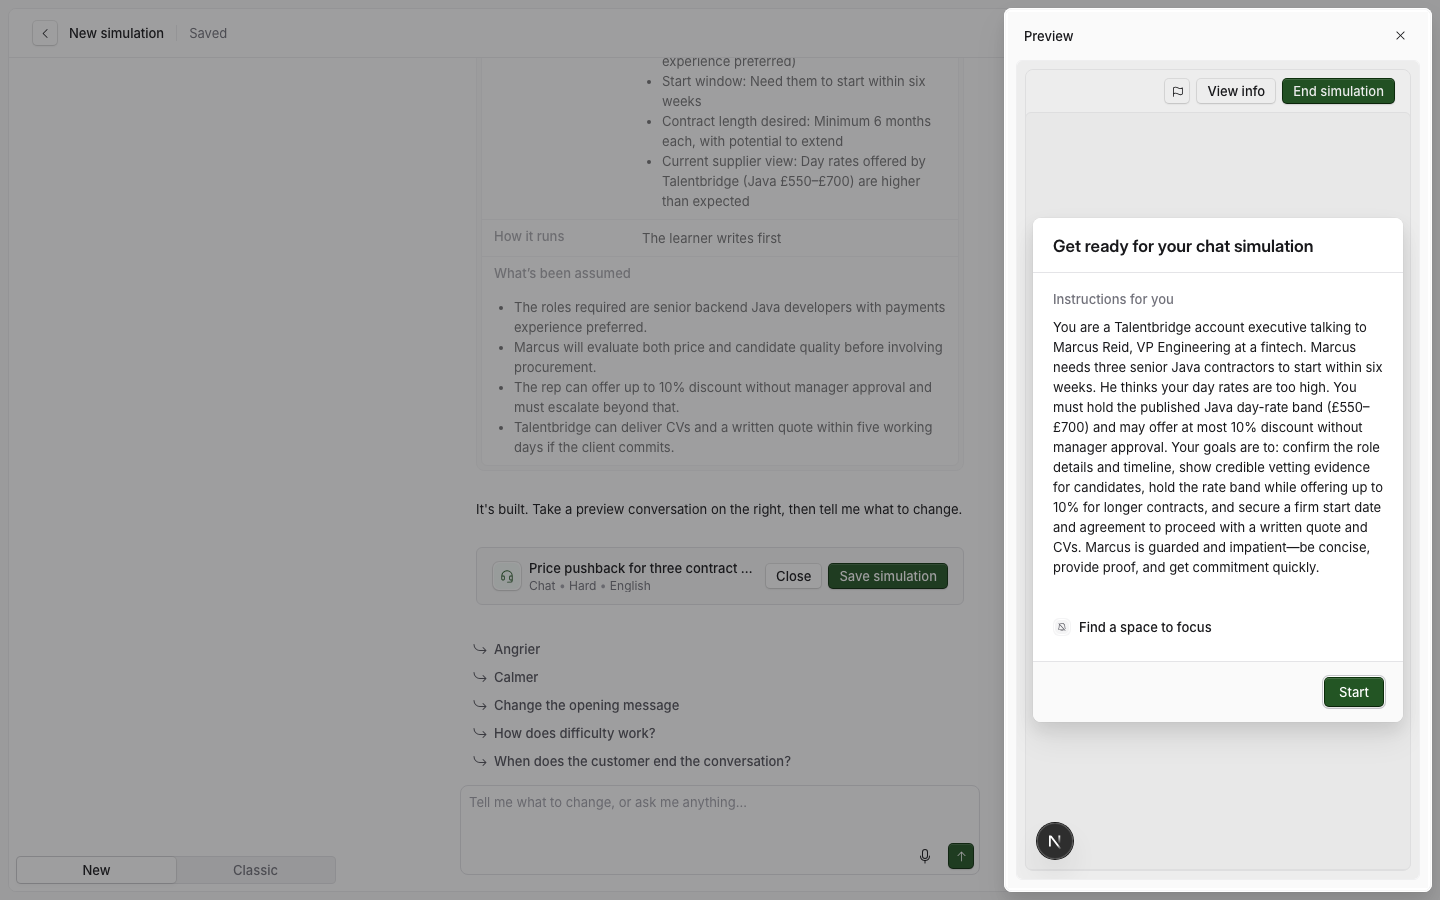The height and width of the screenshot is (900, 1440).
Task: Click the arrow icon beside Calmer
Action: pos(480,677)
